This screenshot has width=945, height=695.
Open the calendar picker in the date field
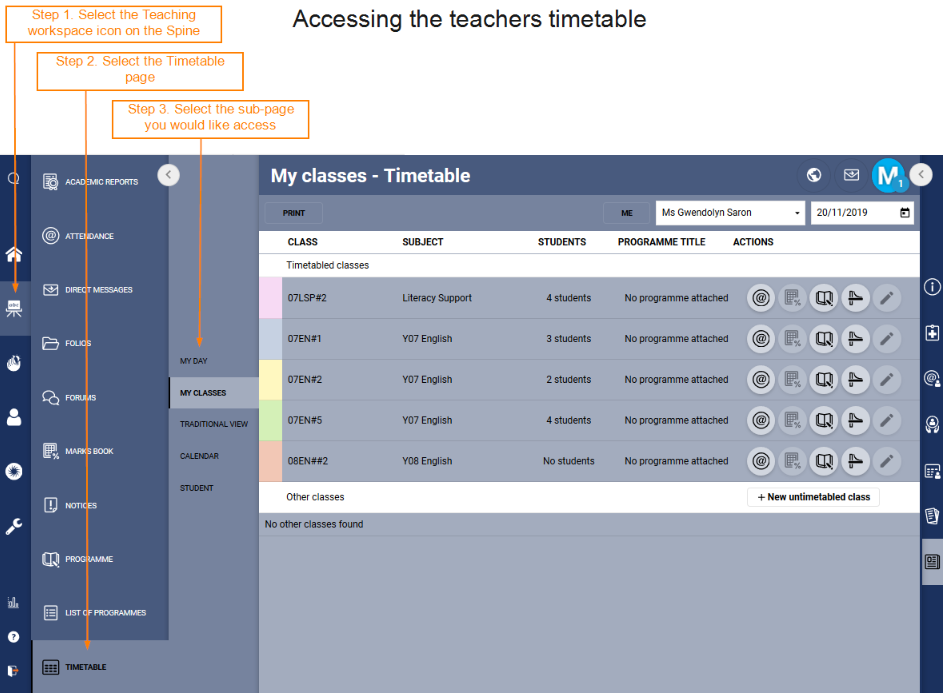[905, 213]
